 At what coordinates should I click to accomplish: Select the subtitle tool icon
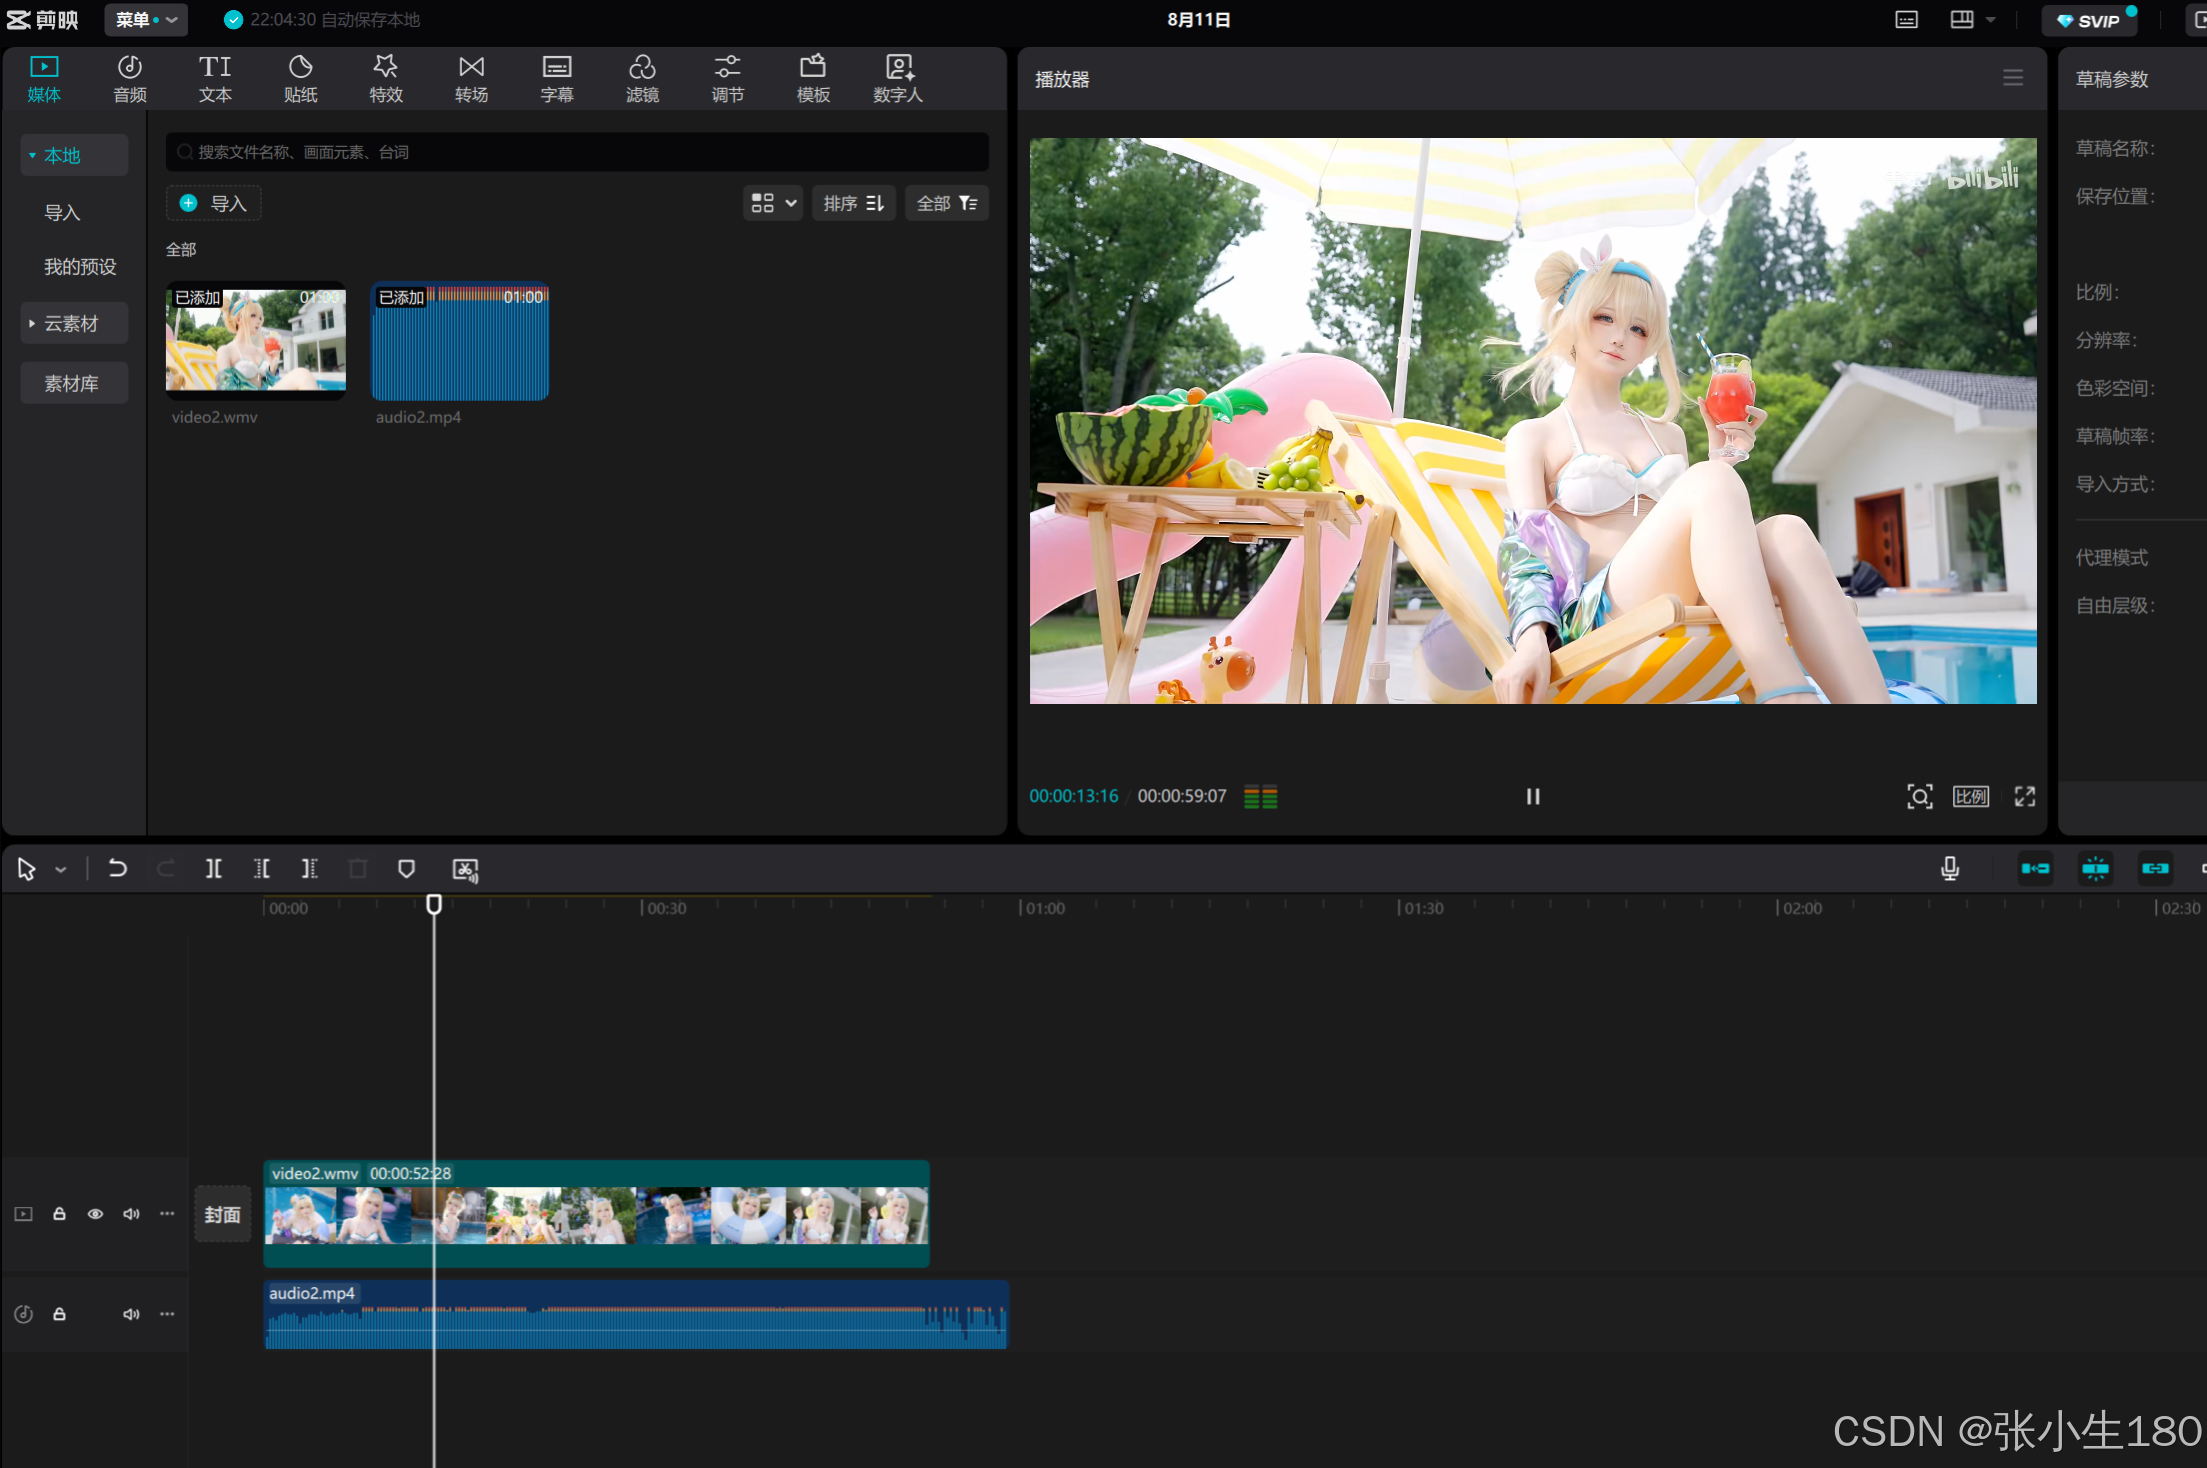555,77
